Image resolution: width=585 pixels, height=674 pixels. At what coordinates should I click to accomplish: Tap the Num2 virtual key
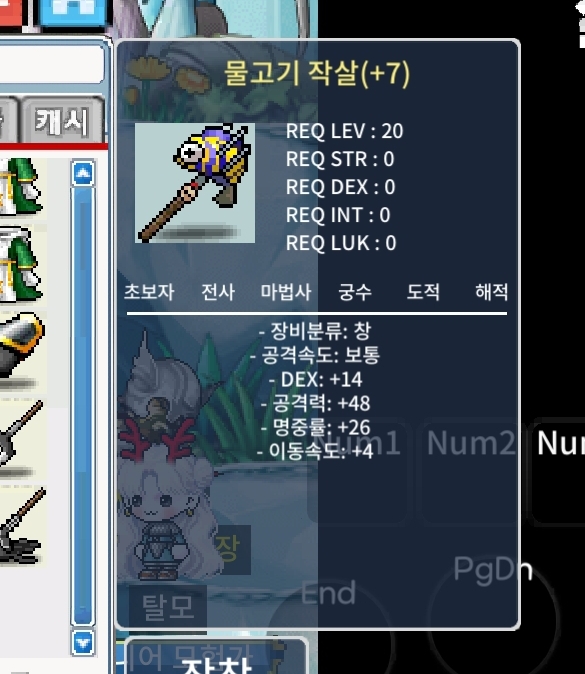[470, 471]
